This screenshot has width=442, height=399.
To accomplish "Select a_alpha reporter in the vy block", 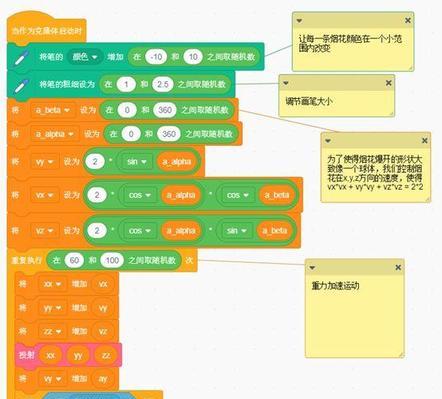I will tap(177, 162).
